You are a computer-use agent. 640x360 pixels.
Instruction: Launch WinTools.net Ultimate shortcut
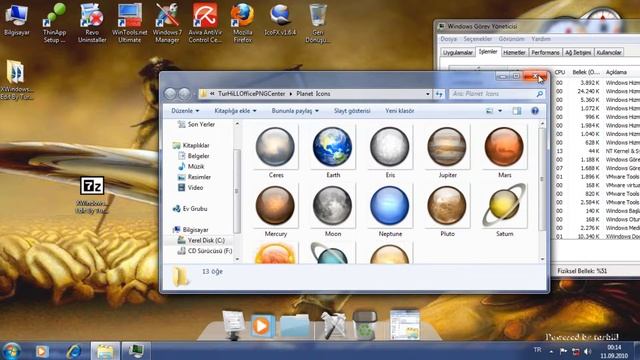(x=129, y=22)
